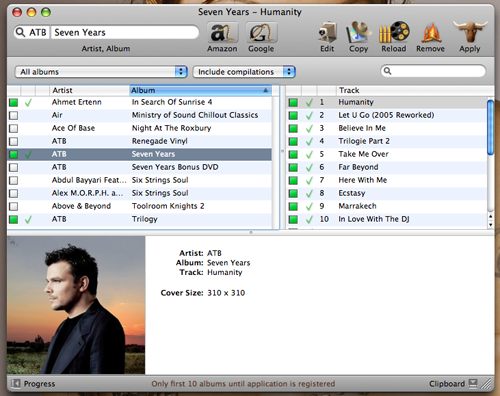Click the ATB album cover thumbnail
500x396 pixels.
click(76, 305)
